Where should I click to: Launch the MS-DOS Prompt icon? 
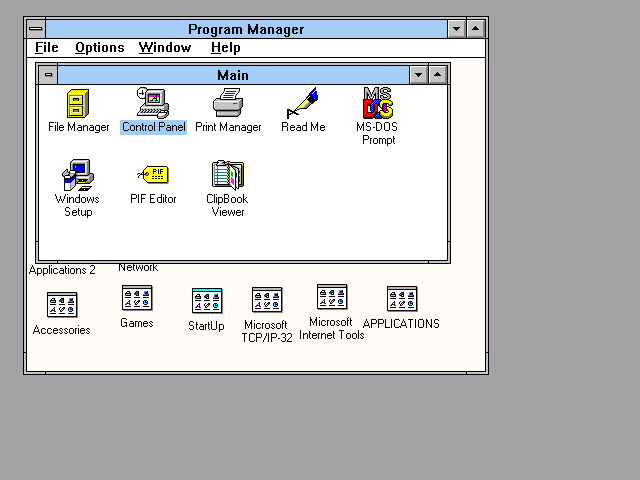point(378,103)
